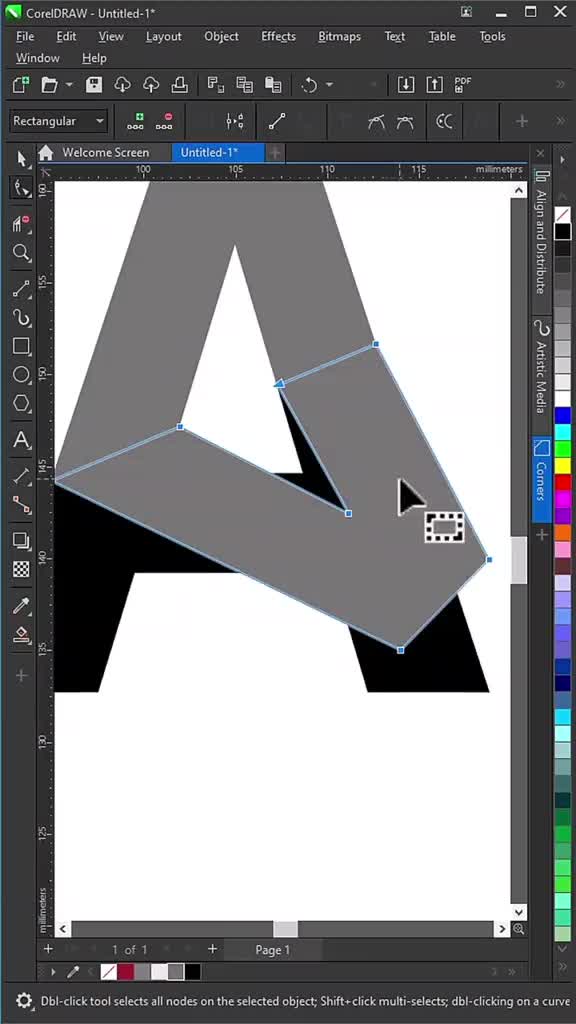Click the cloud upload icon
This screenshot has width=576, height=1024.
point(151,85)
